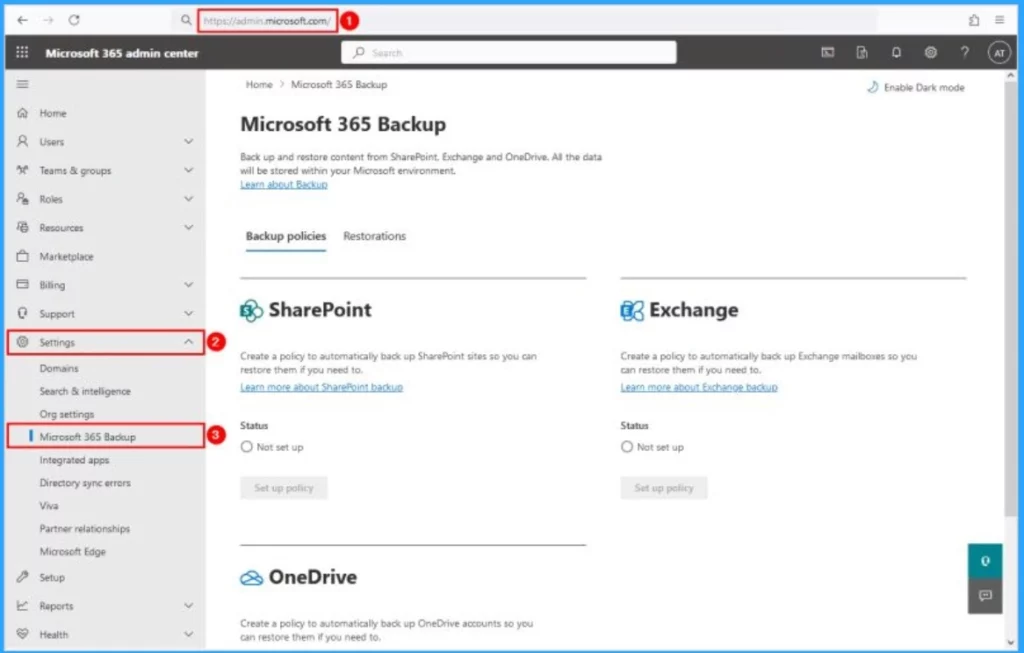Select the Exchange Not set up radio
Image resolution: width=1024 pixels, height=653 pixels.
pos(627,447)
